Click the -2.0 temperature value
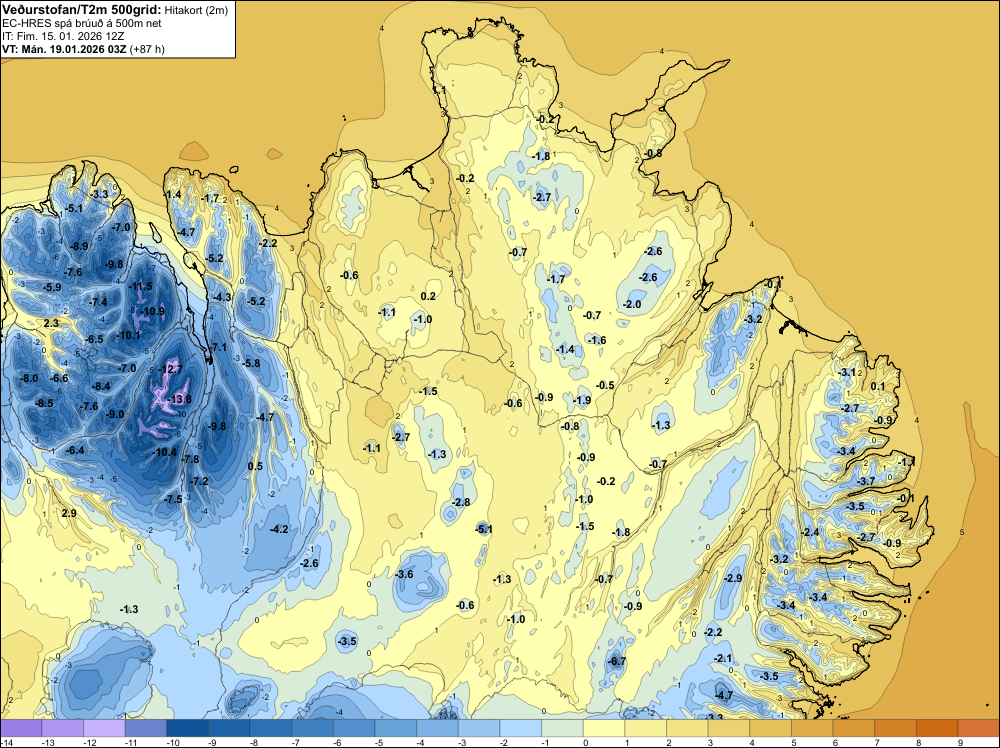 point(632,304)
